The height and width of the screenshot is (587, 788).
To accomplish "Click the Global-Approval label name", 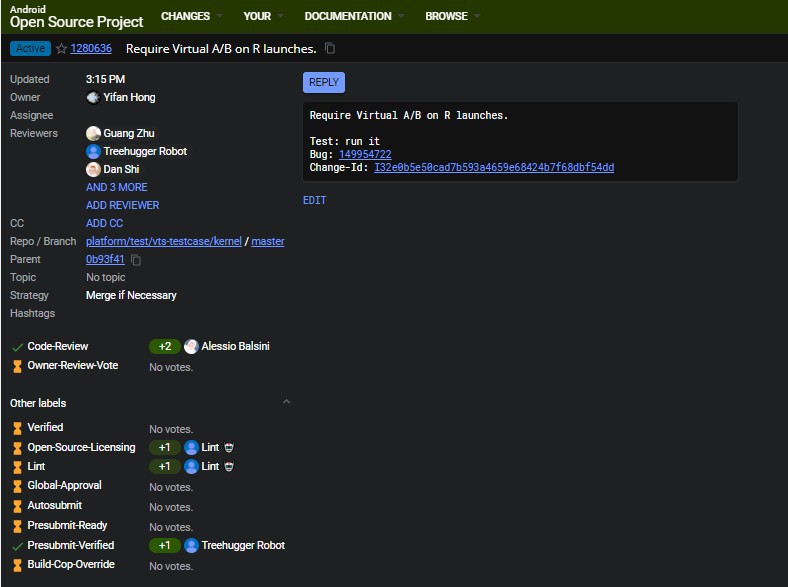I will (x=64, y=485).
